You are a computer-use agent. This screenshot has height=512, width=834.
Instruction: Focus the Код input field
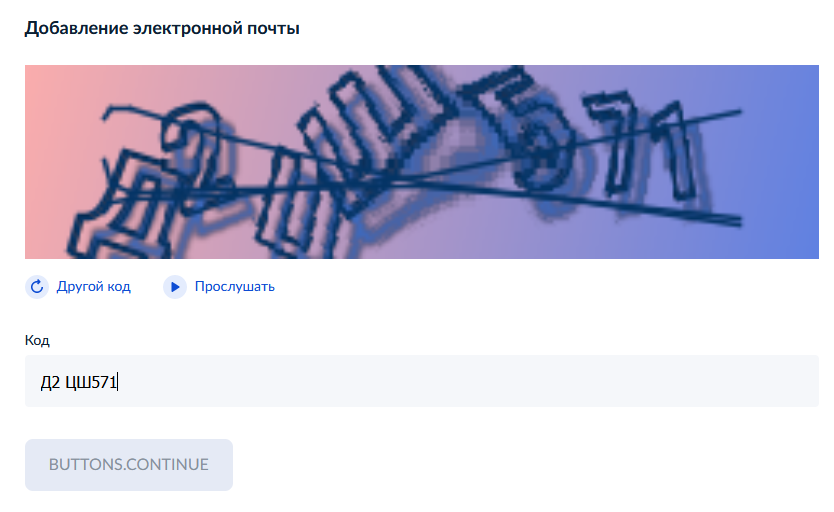coord(422,381)
